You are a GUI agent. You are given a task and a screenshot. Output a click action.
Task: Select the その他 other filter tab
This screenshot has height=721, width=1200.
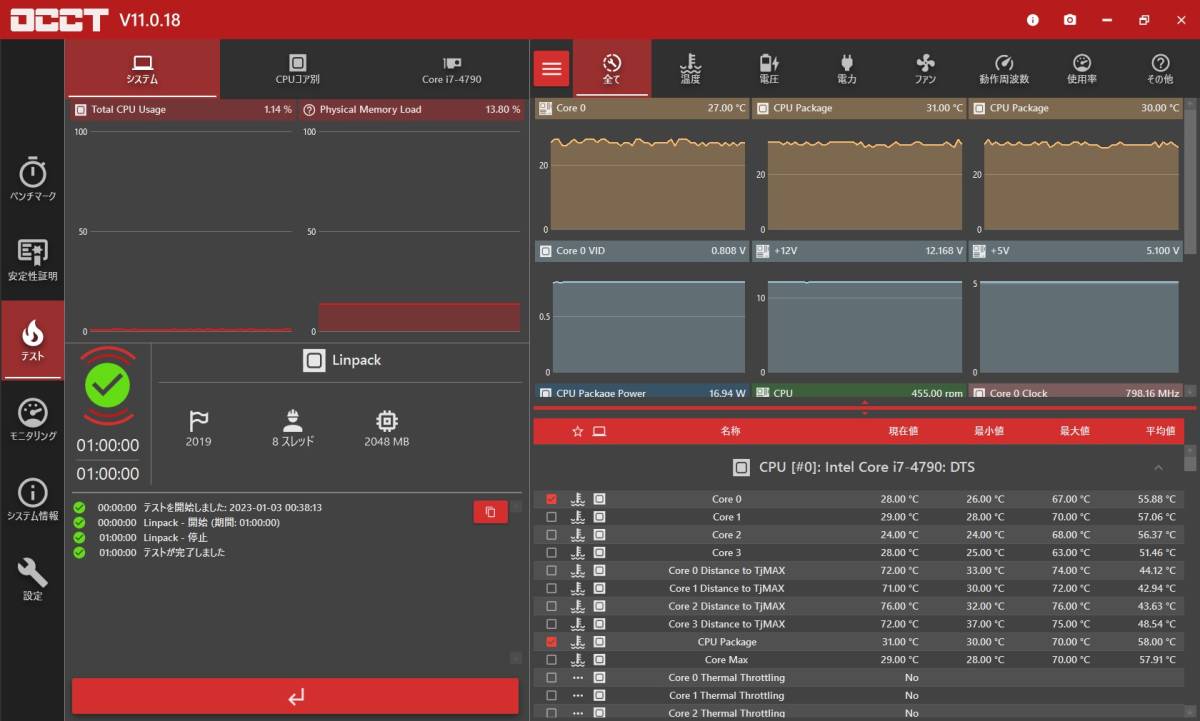1160,69
